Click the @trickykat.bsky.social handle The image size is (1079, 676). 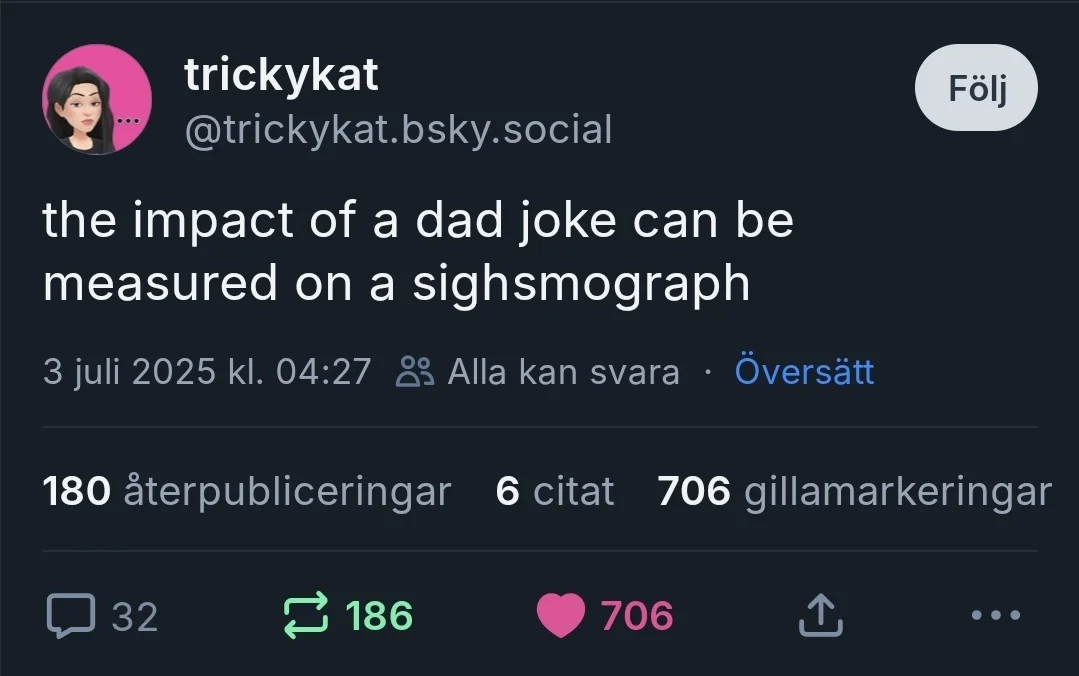(398, 129)
